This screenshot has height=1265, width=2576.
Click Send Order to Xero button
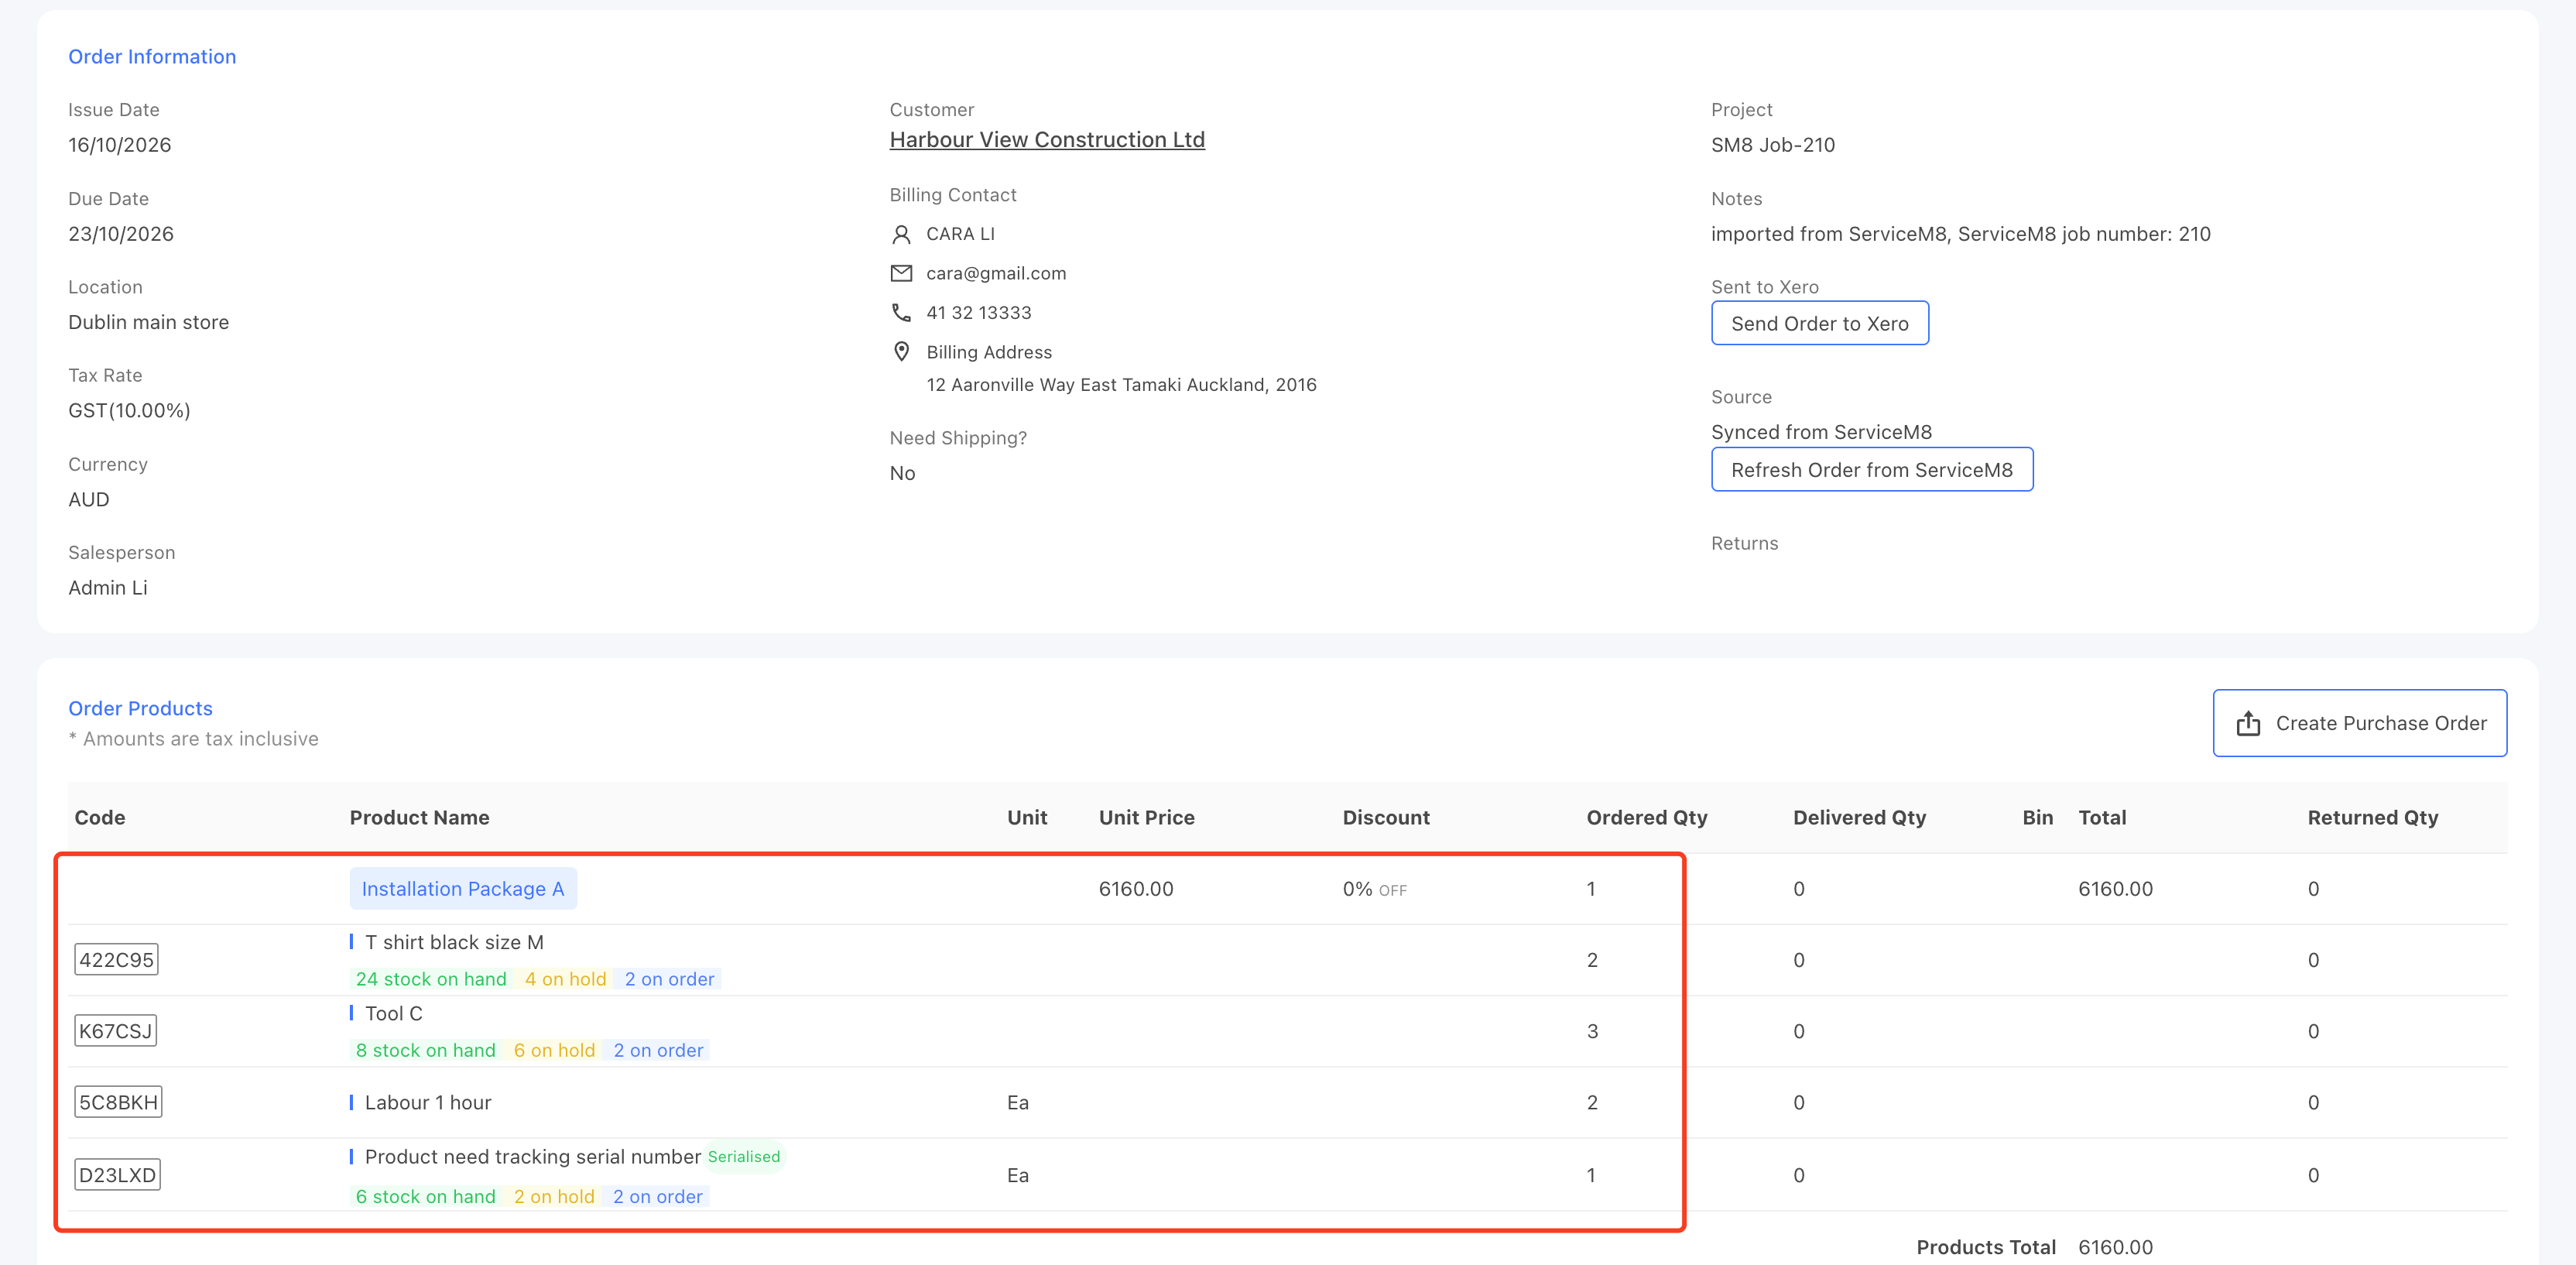pos(1819,323)
